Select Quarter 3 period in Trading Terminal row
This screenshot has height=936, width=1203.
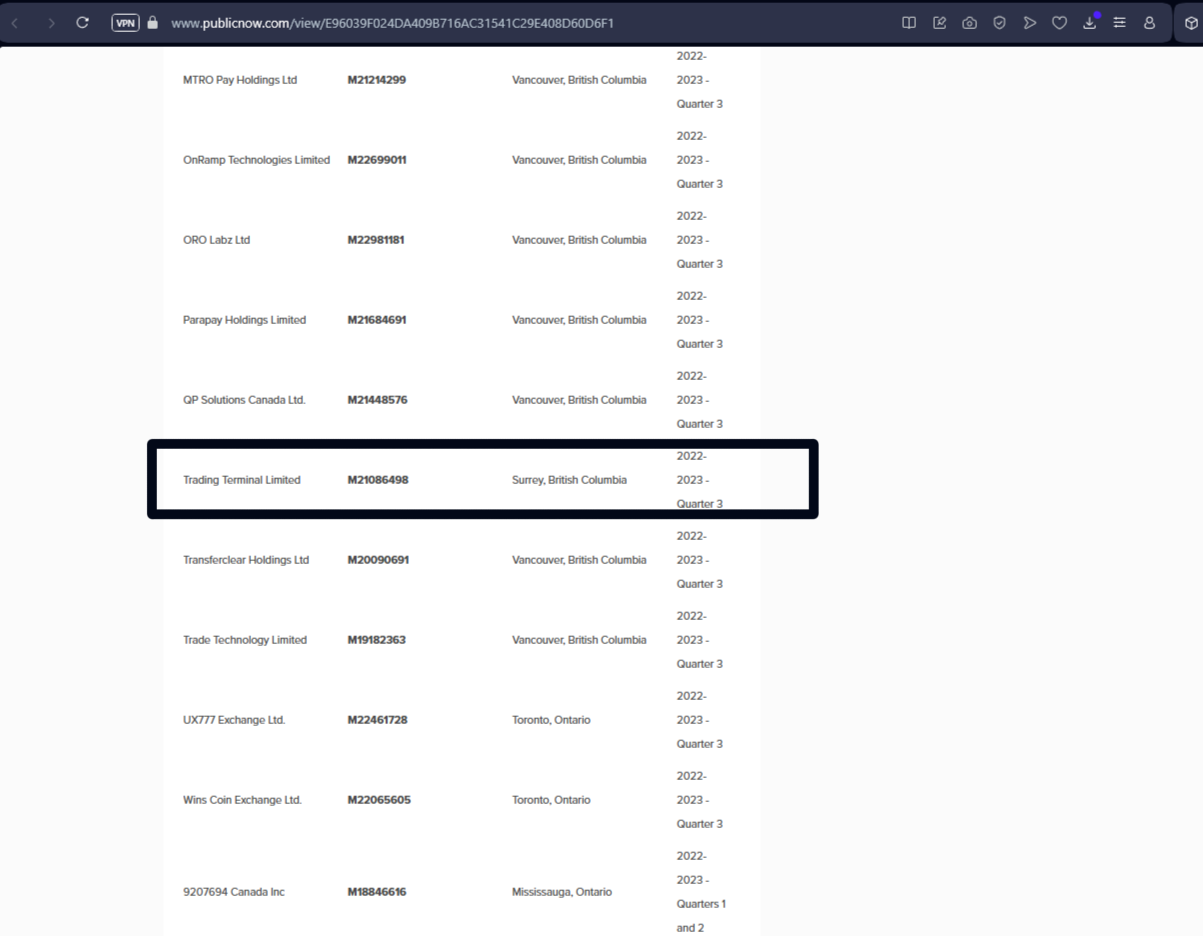click(x=699, y=480)
